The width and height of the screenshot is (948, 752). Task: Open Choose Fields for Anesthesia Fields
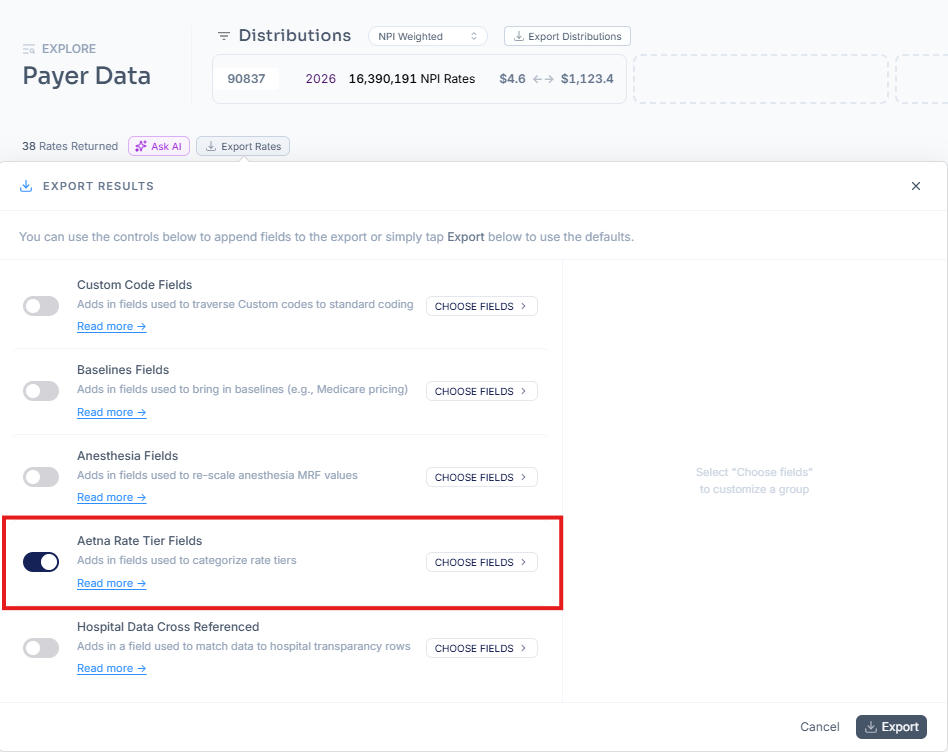tap(481, 477)
